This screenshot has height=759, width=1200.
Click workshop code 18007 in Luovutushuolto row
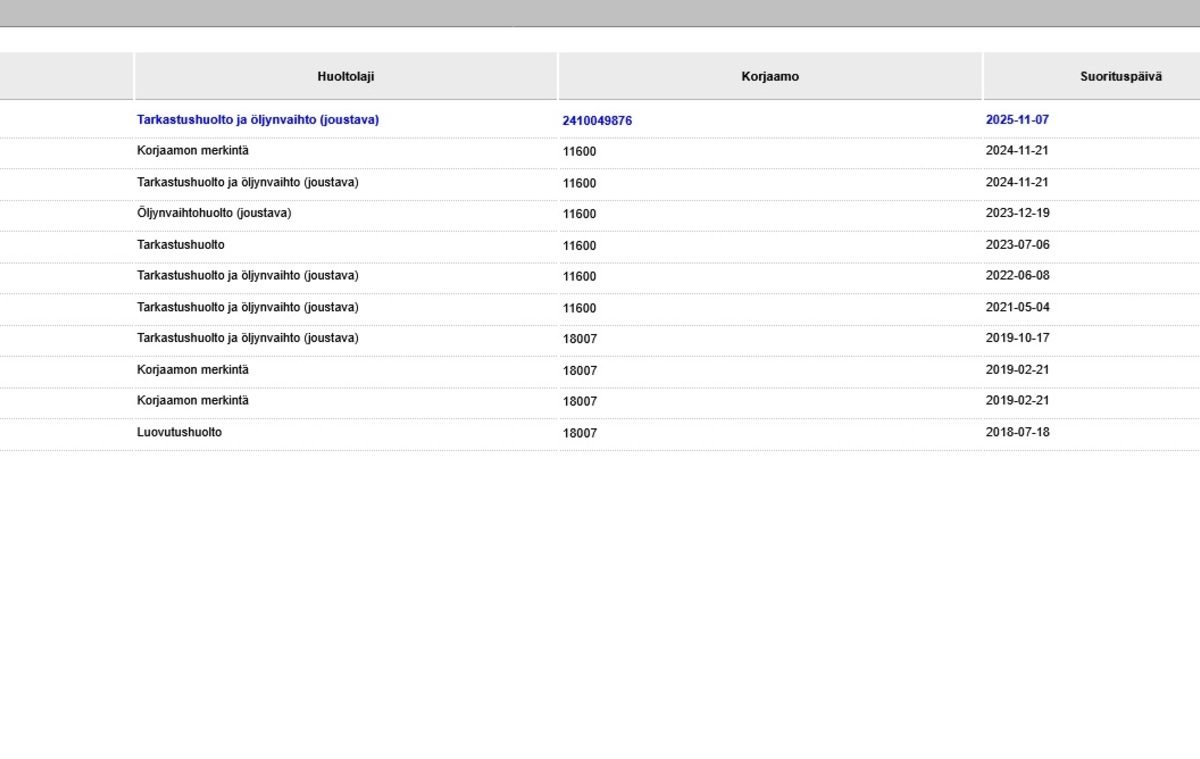[579, 433]
